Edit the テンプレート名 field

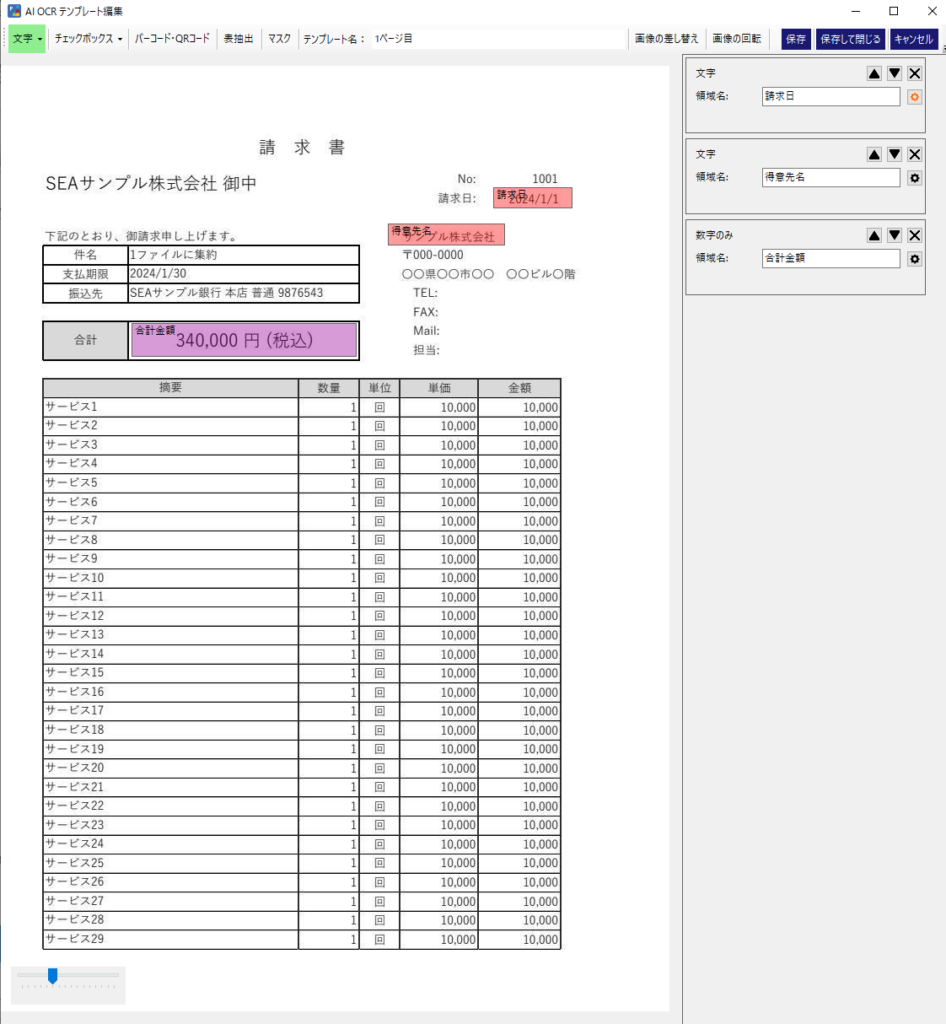pos(498,39)
